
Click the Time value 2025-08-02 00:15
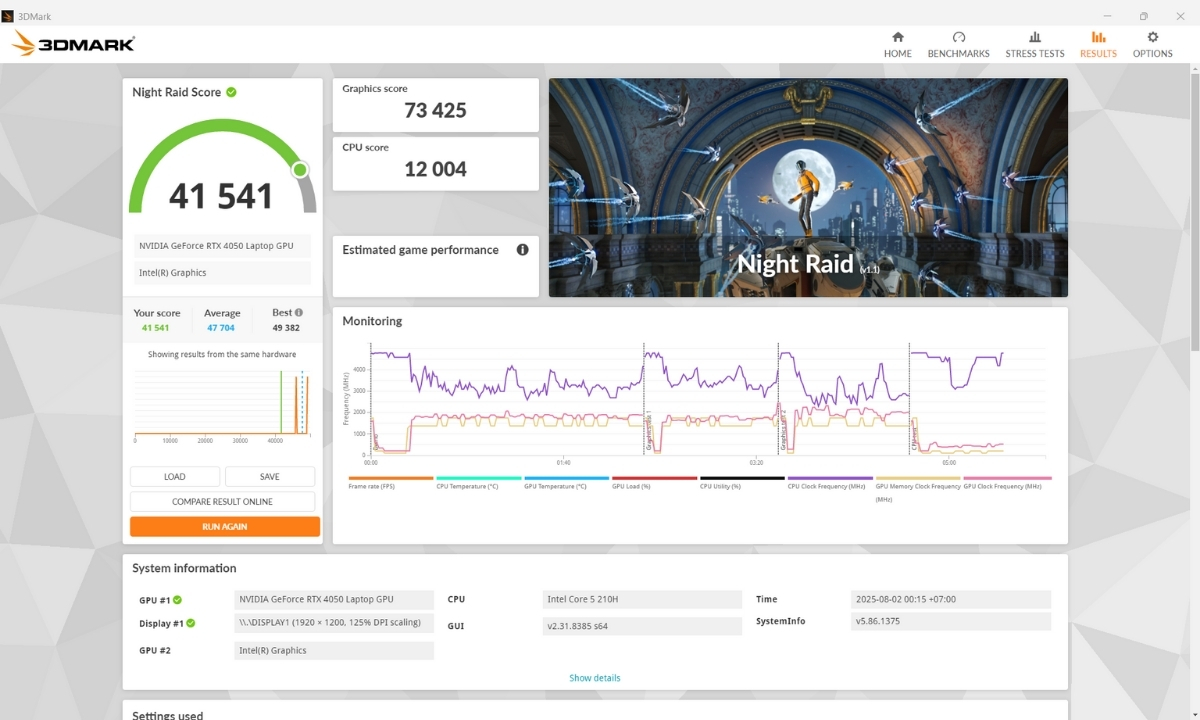tap(951, 600)
